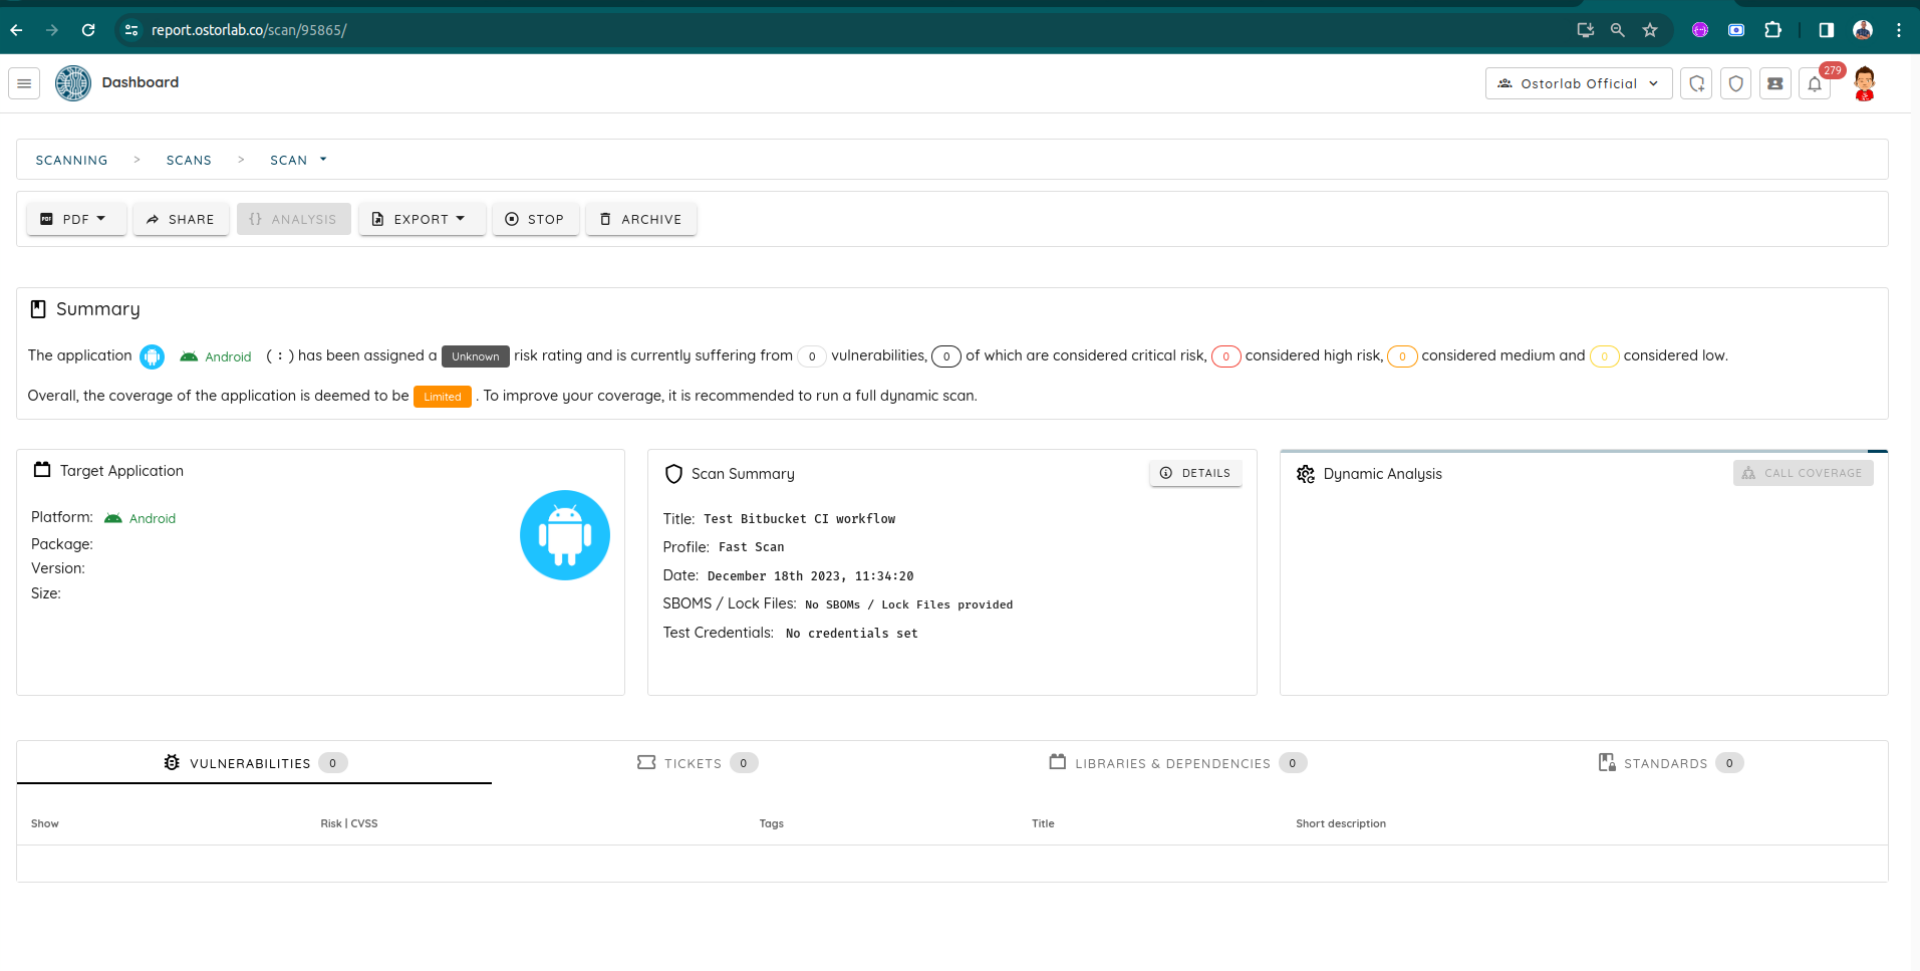
Task: Open the Ostorlab Official organization selector
Action: (1578, 84)
